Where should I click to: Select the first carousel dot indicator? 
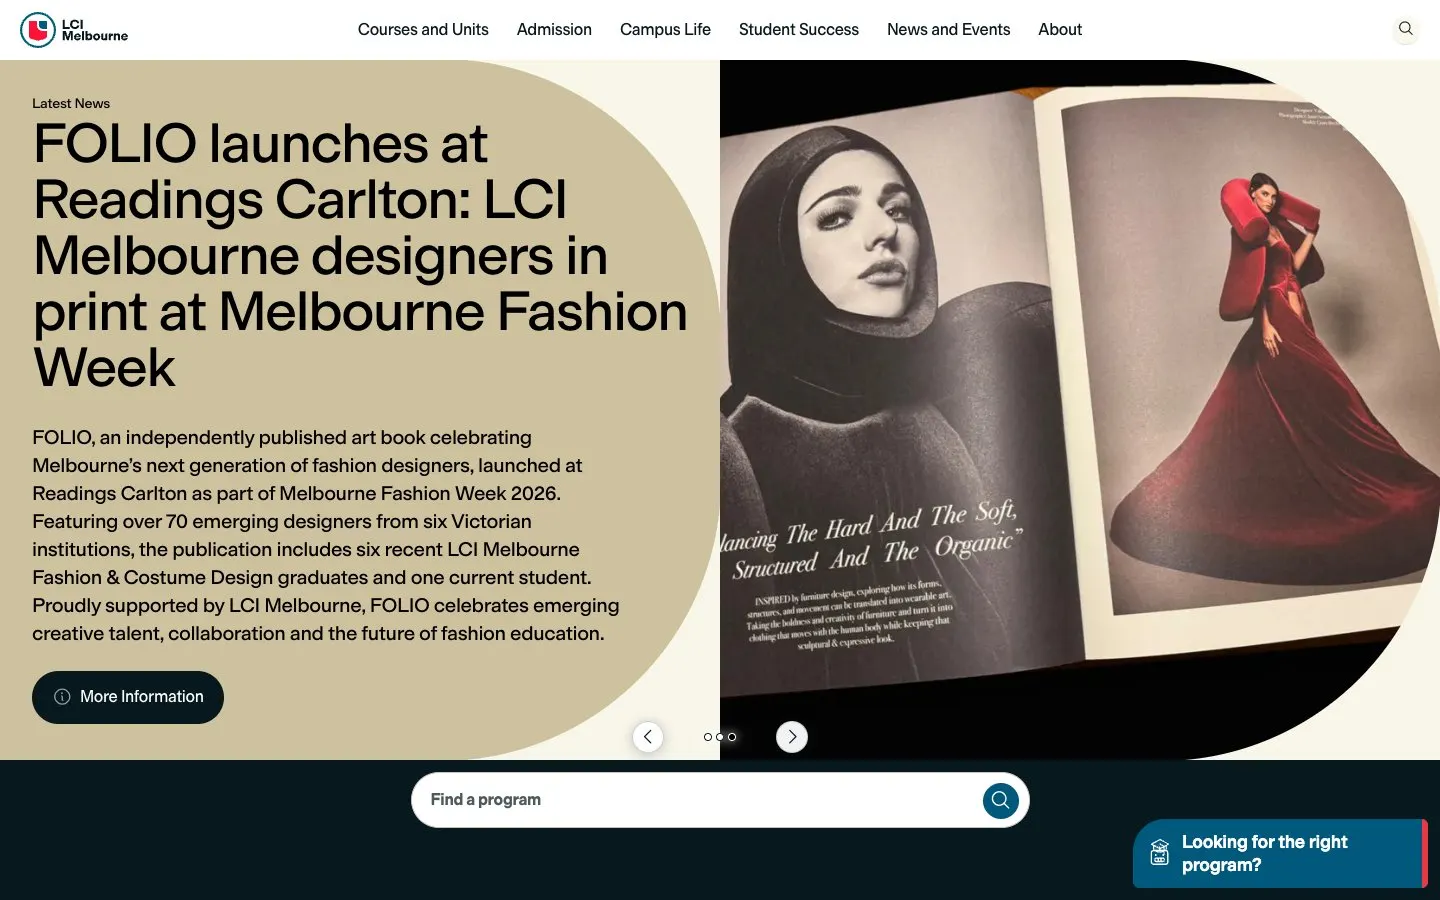click(x=708, y=737)
